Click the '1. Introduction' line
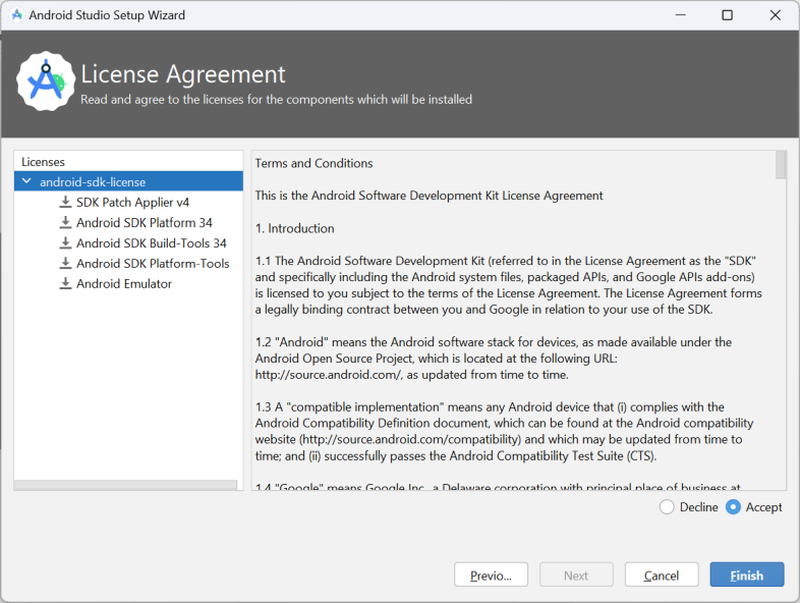This screenshot has width=800, height=603. 295,228
